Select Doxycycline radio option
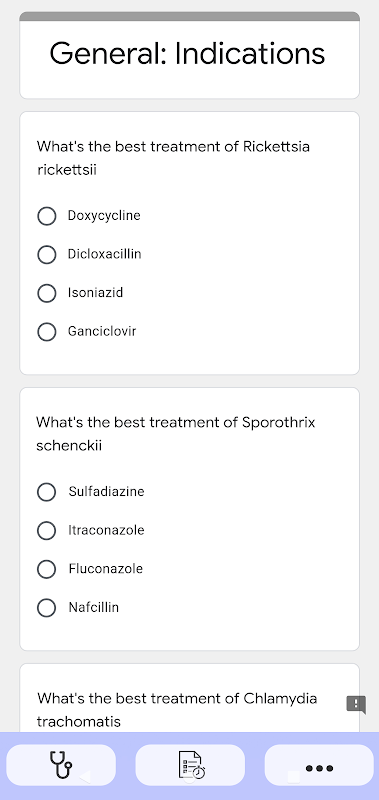Viewport: 379px width, 800px height. tap(46, 216)
